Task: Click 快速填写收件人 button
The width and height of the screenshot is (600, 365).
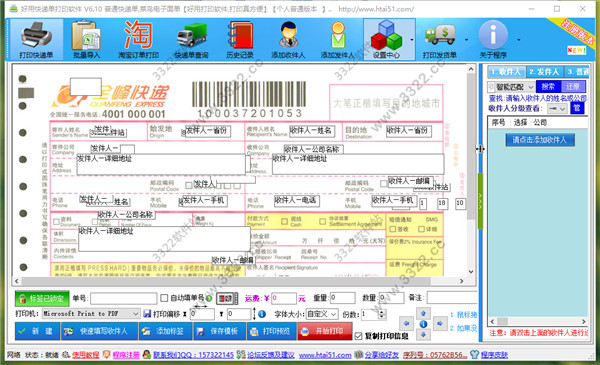Action: pos(99,331)
